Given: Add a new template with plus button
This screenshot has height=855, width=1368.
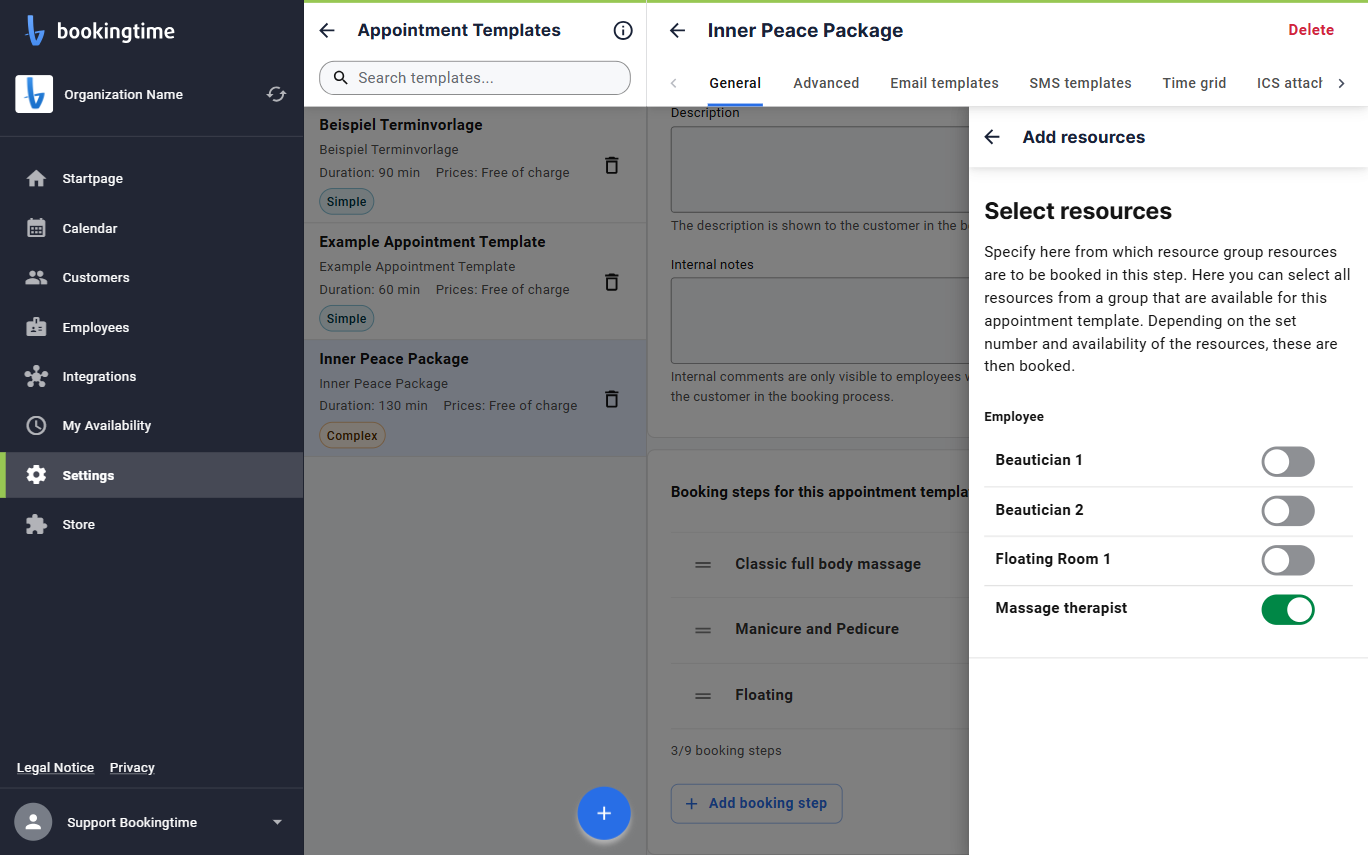Looking at the screenshot, I should (604, 813).
